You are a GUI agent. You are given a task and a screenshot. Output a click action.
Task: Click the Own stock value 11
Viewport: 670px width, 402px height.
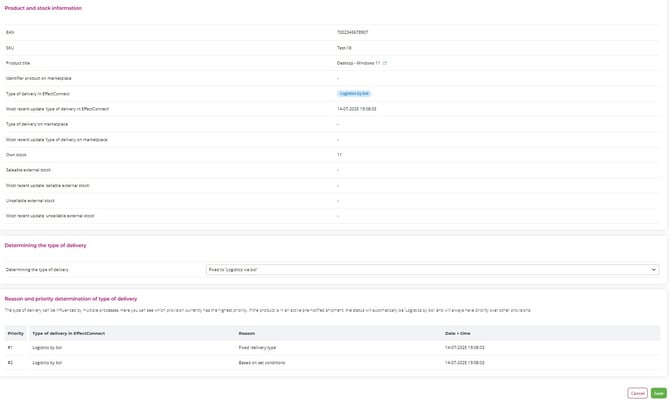coord(339,154)
